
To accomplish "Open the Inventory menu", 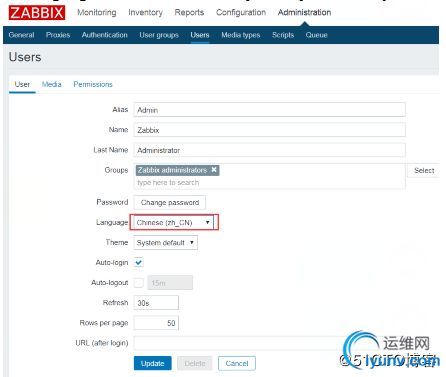I will pos(145,13).
